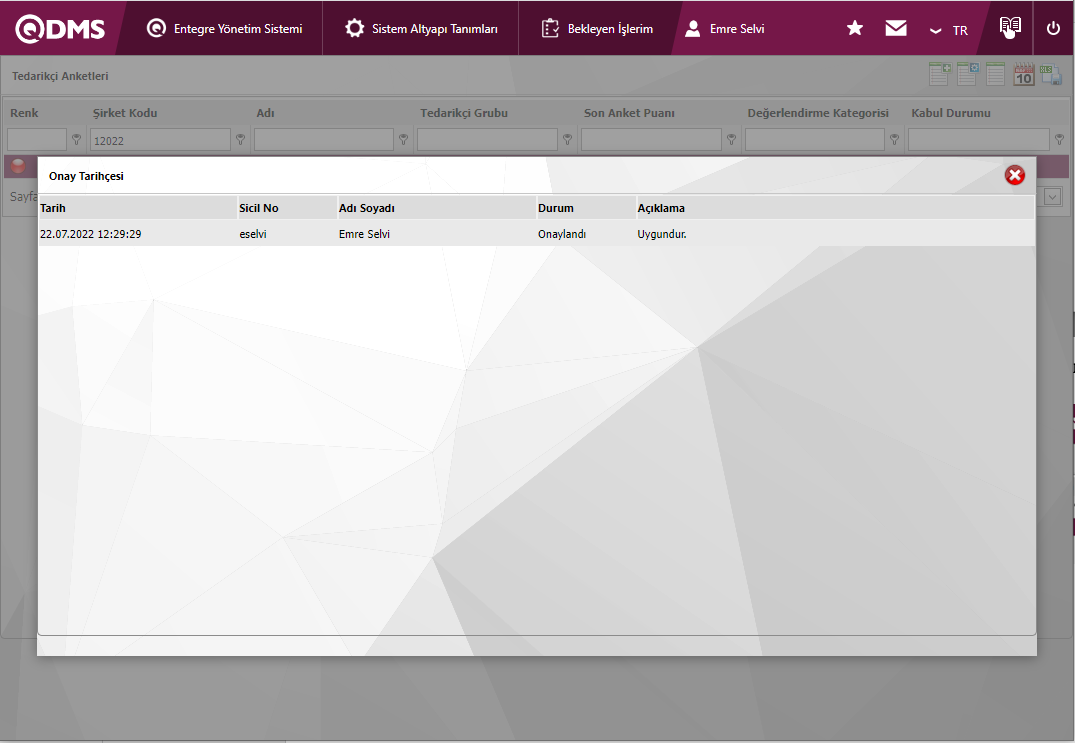Close the Onay Tarihçesi dialog
This screenshot has width=1075, height=743.
pos(1015,176)
